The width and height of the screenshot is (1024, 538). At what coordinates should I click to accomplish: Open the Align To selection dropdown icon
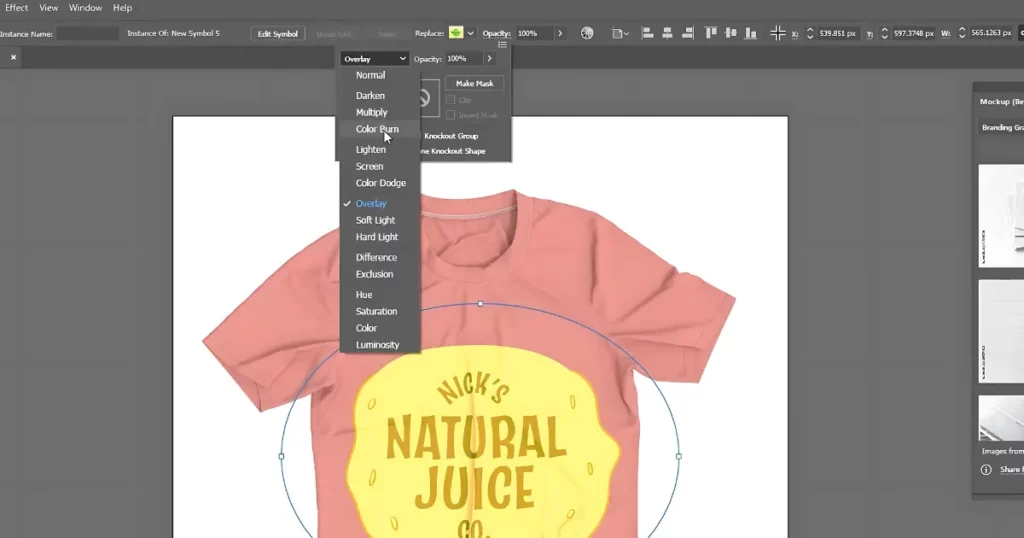(x=620, y=33)
